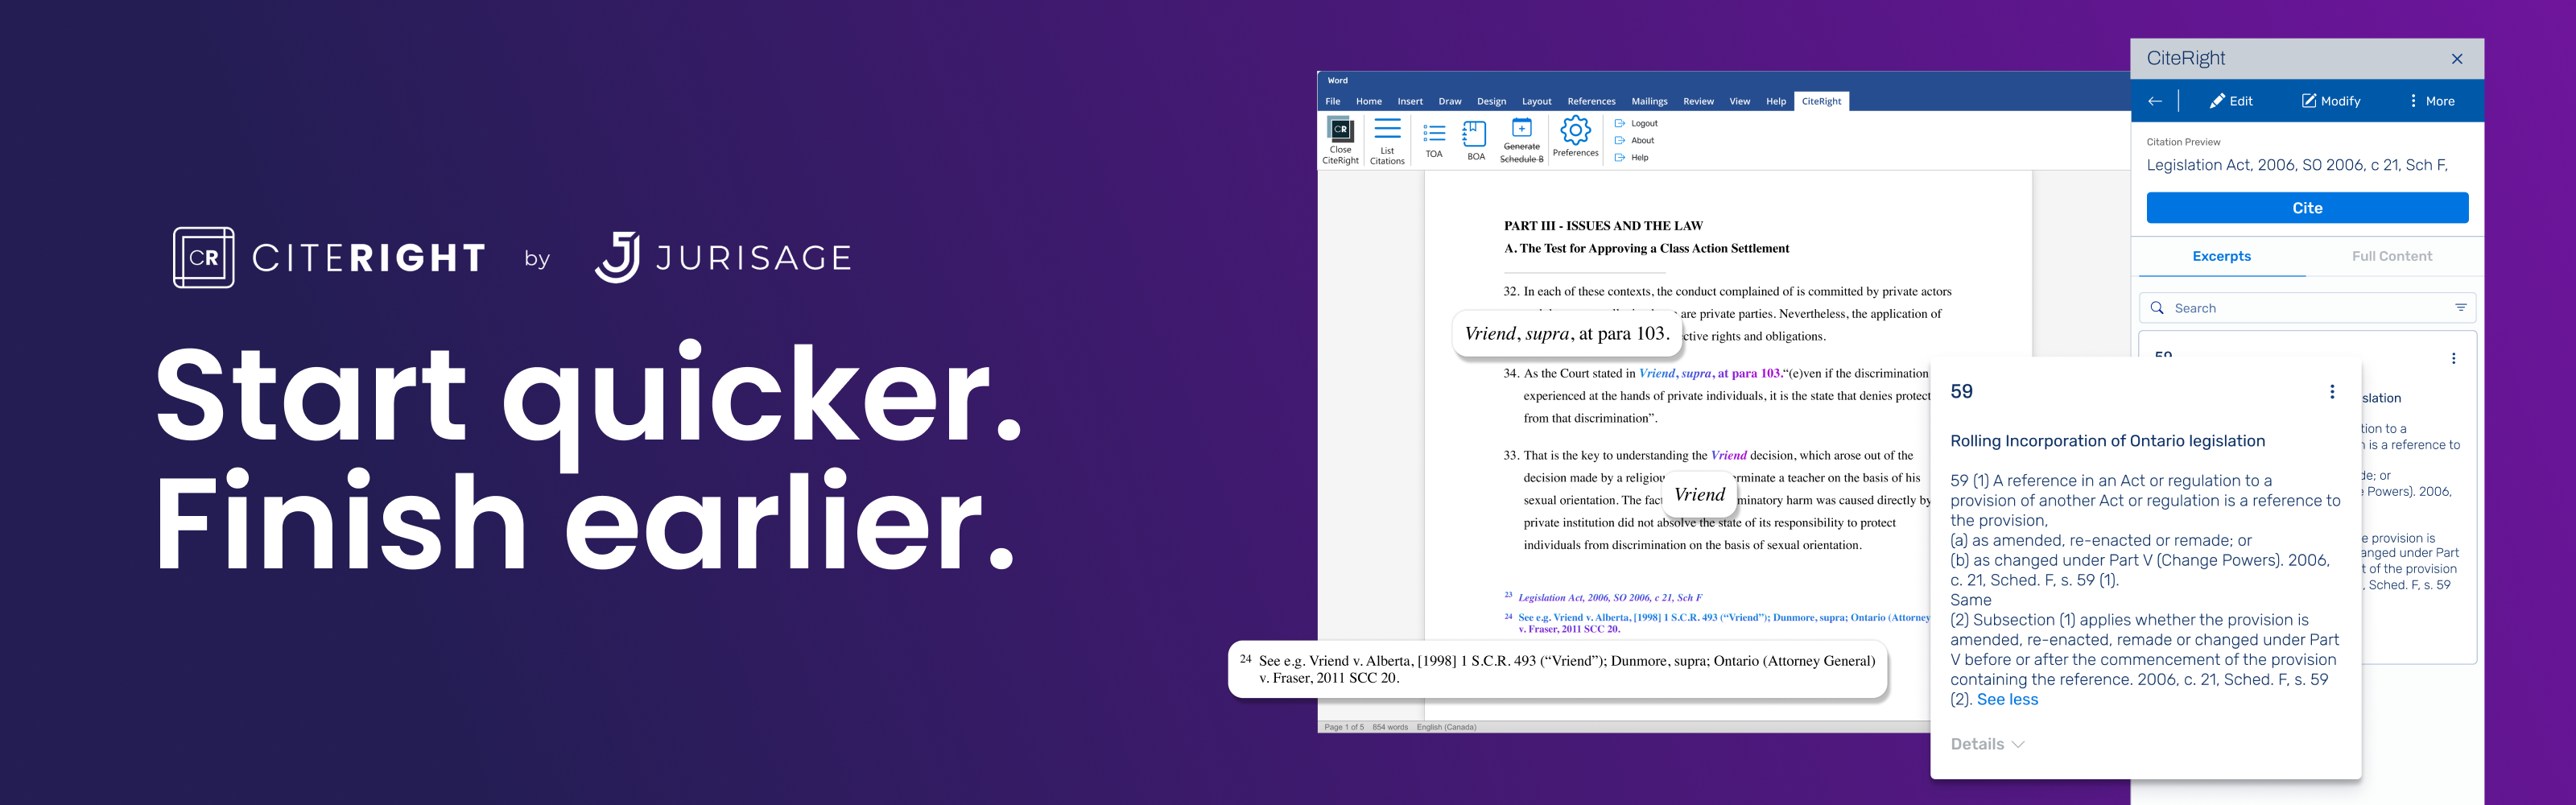
Task: Open the References ribbon tab
Action: tap(1591, 101)
